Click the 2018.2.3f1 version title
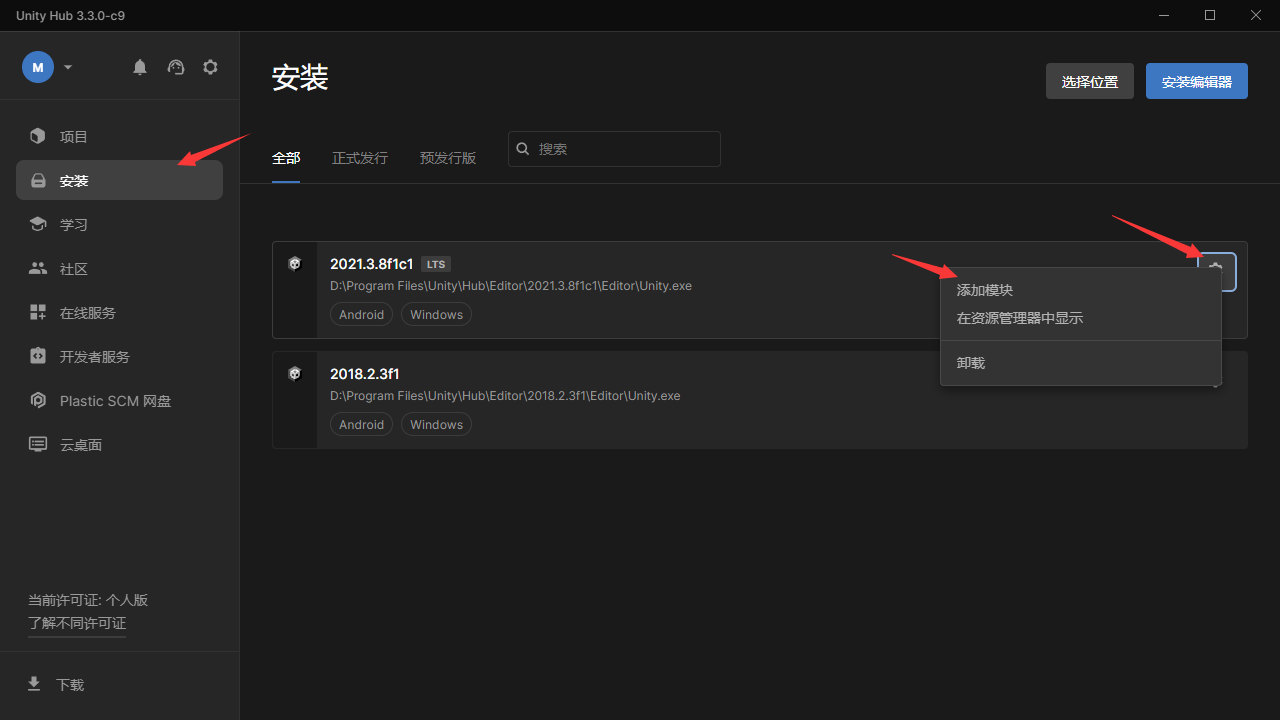1280x720 pixels. pyautogui.click(x=365, y=374)
